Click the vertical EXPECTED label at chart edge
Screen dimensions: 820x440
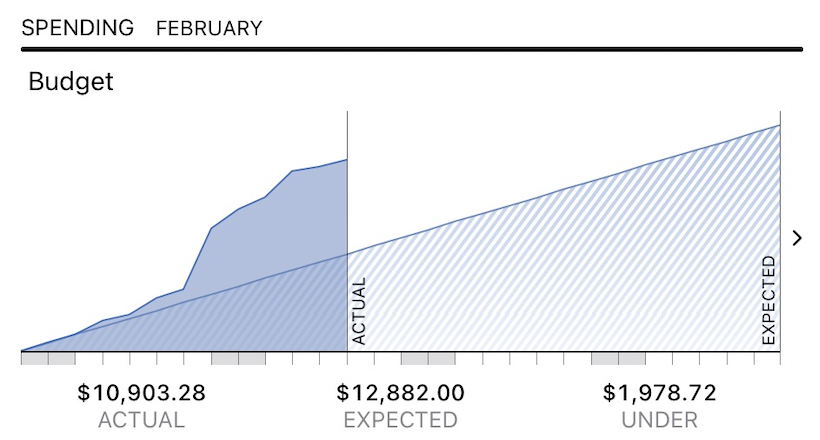769,300
